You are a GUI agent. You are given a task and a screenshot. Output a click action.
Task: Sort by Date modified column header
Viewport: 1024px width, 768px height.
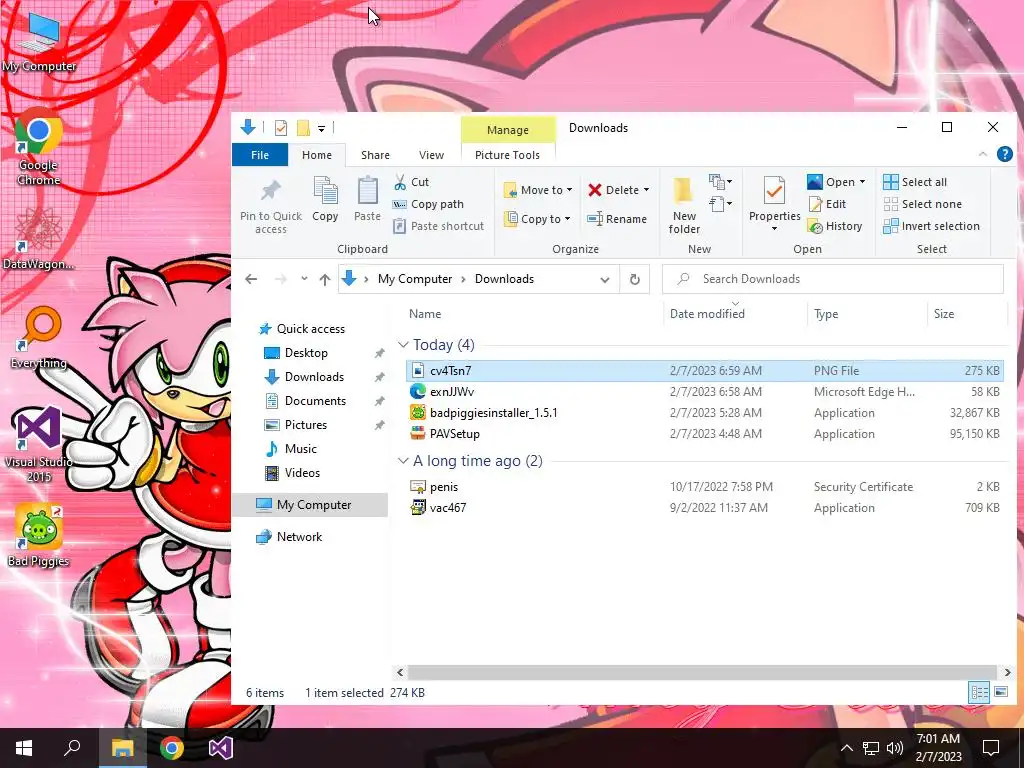point(707,314)
